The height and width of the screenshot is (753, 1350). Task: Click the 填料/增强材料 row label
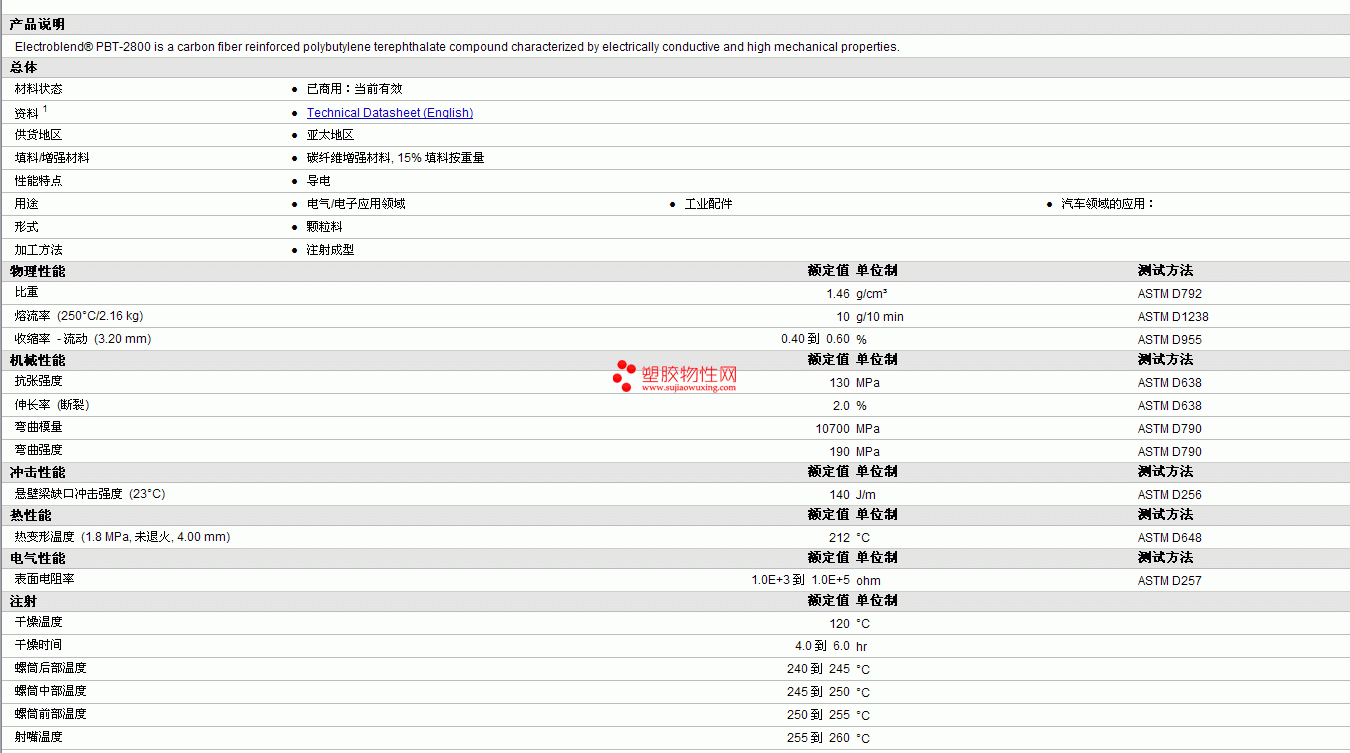52,158
